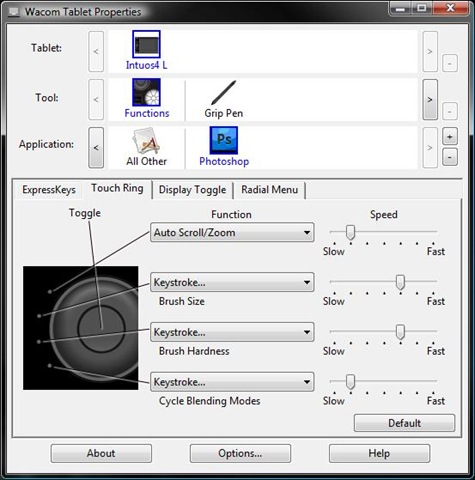Open the Options... dialog button
The image size is (475, 480).
240,453
